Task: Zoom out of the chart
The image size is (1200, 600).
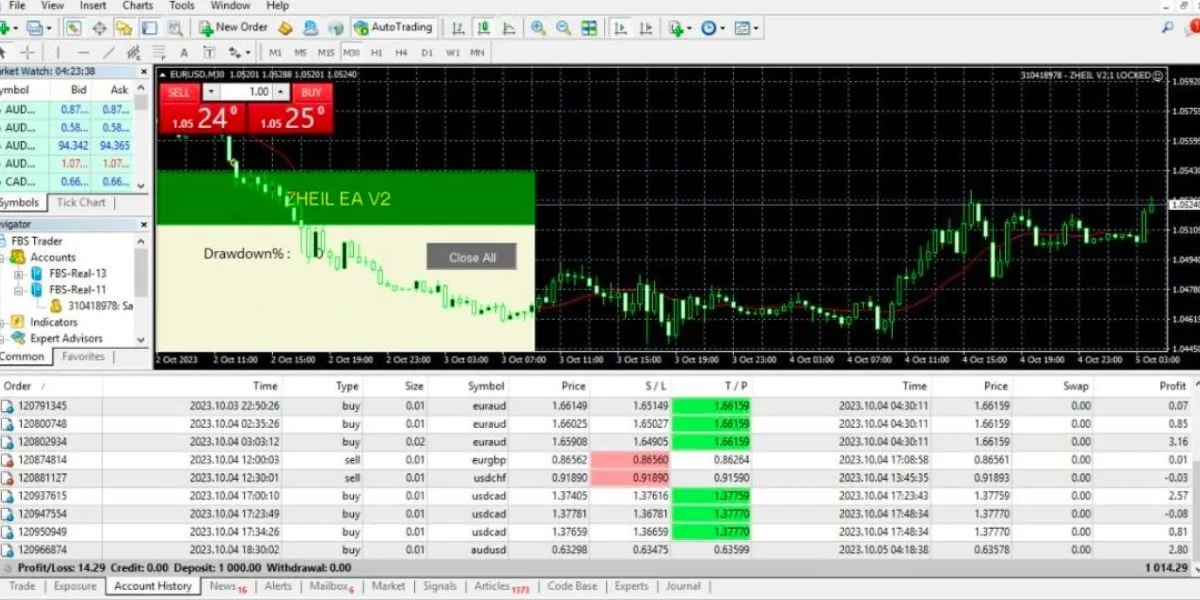Action: pos(563,28)
